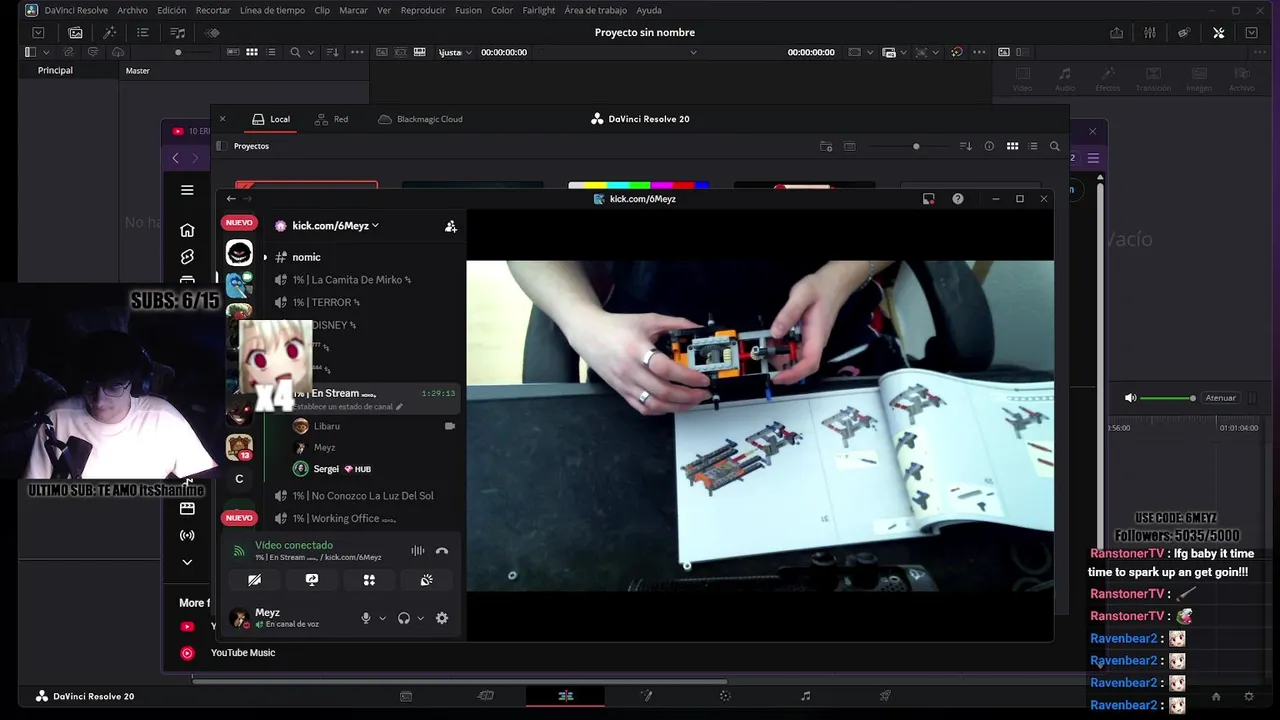Switch to the Red tab in Project Manager

(332, 119)
